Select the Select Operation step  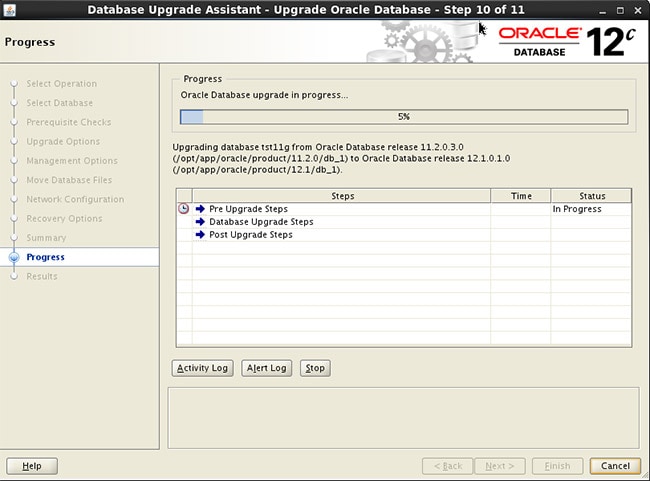click(x=62, y=84)
